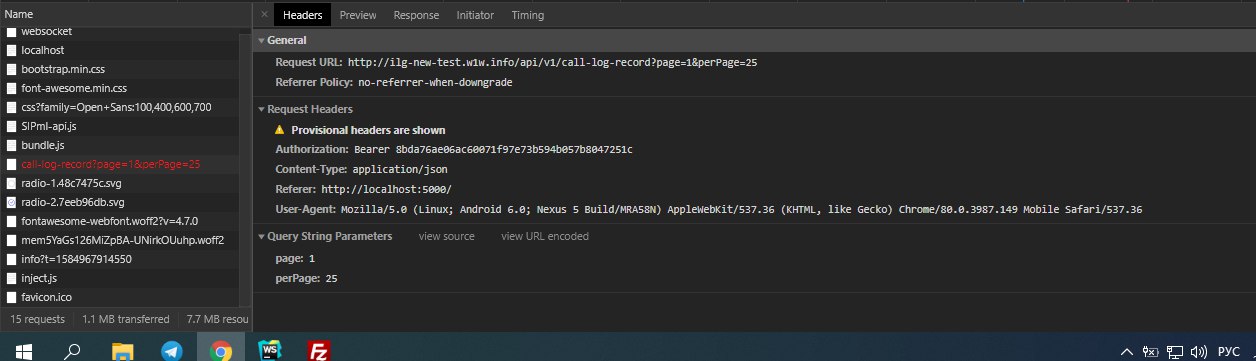Viewport: 1256px width, 361px height.
Task: Select the mem5YaGs126MiZpBA-UNirkOUuhp.woff2 request
Action: click(x=120, y=240)
